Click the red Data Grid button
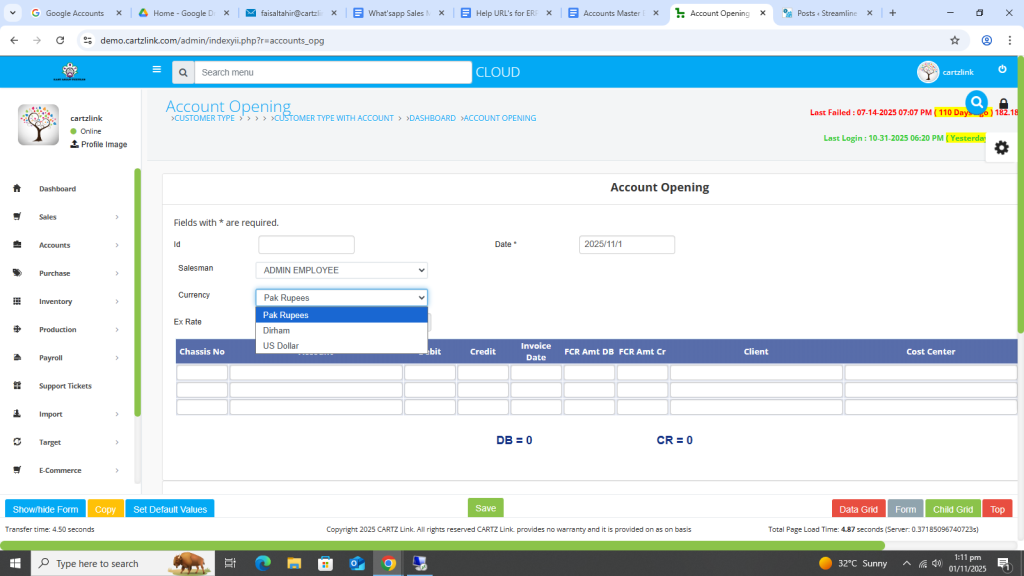Viewport: 1024px width, 576px height. (x=858, y=509)
